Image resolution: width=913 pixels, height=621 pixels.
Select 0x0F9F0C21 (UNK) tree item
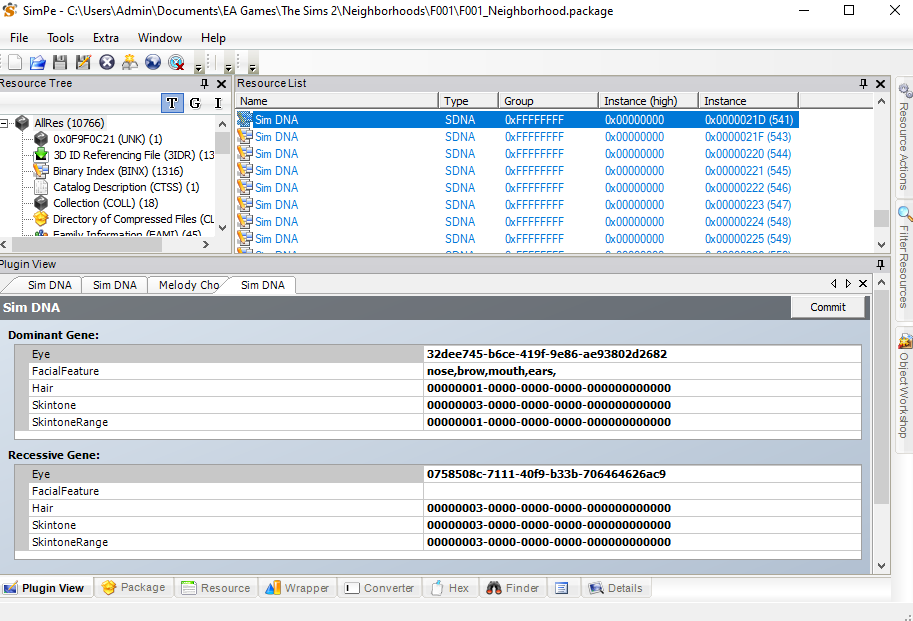(107, 139)
